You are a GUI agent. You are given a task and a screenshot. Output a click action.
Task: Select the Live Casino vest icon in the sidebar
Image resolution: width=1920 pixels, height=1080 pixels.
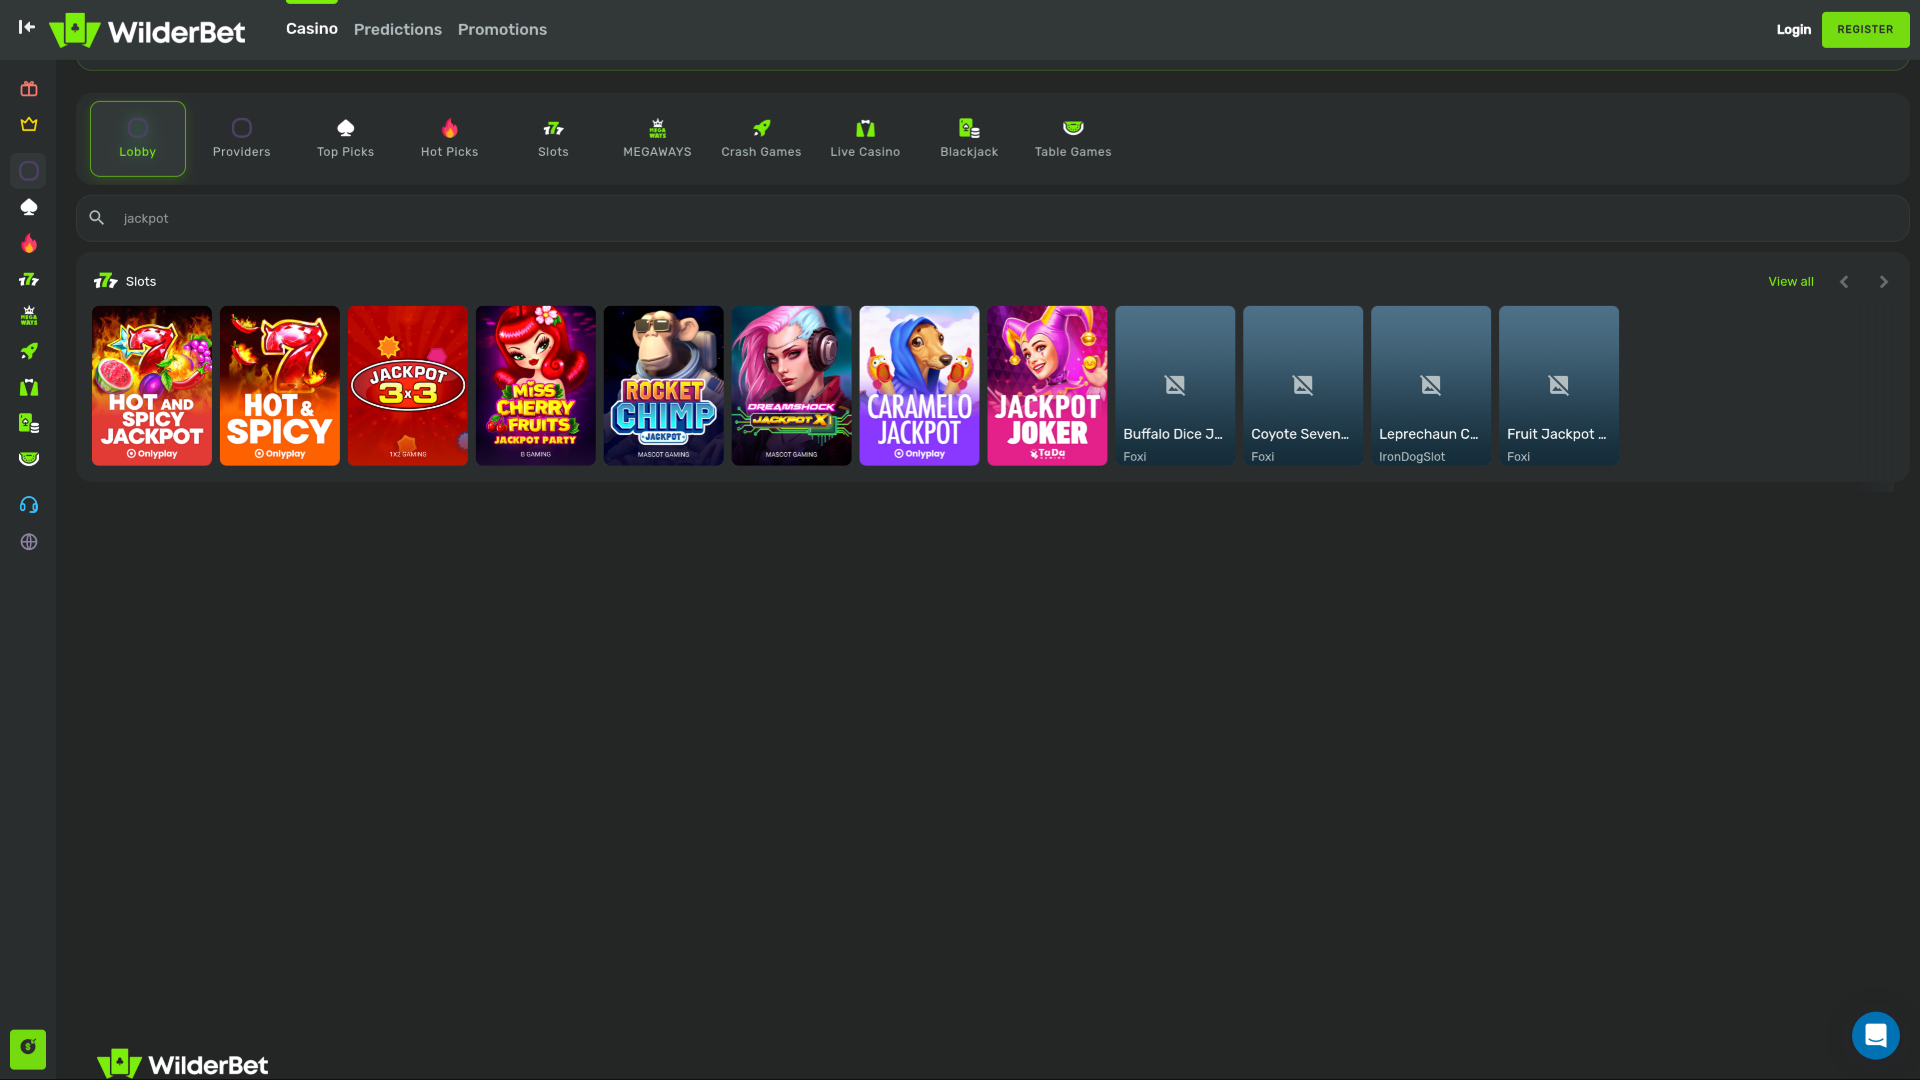tap(29, 387)
